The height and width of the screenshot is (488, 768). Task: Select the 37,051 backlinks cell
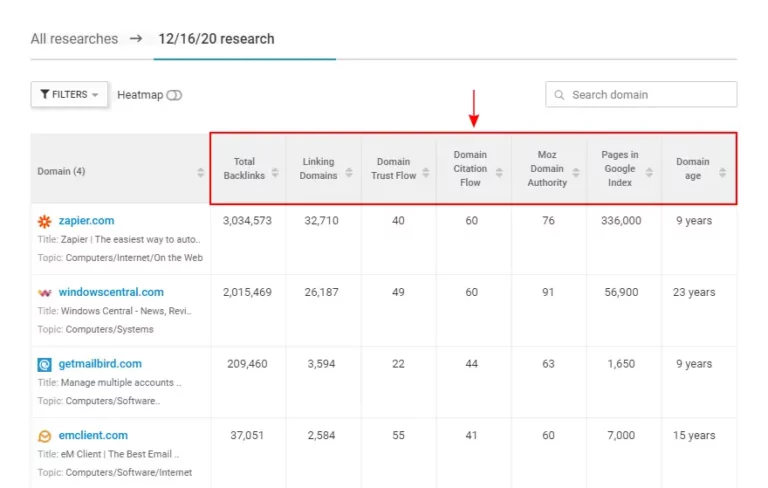[x=247, y=435]
